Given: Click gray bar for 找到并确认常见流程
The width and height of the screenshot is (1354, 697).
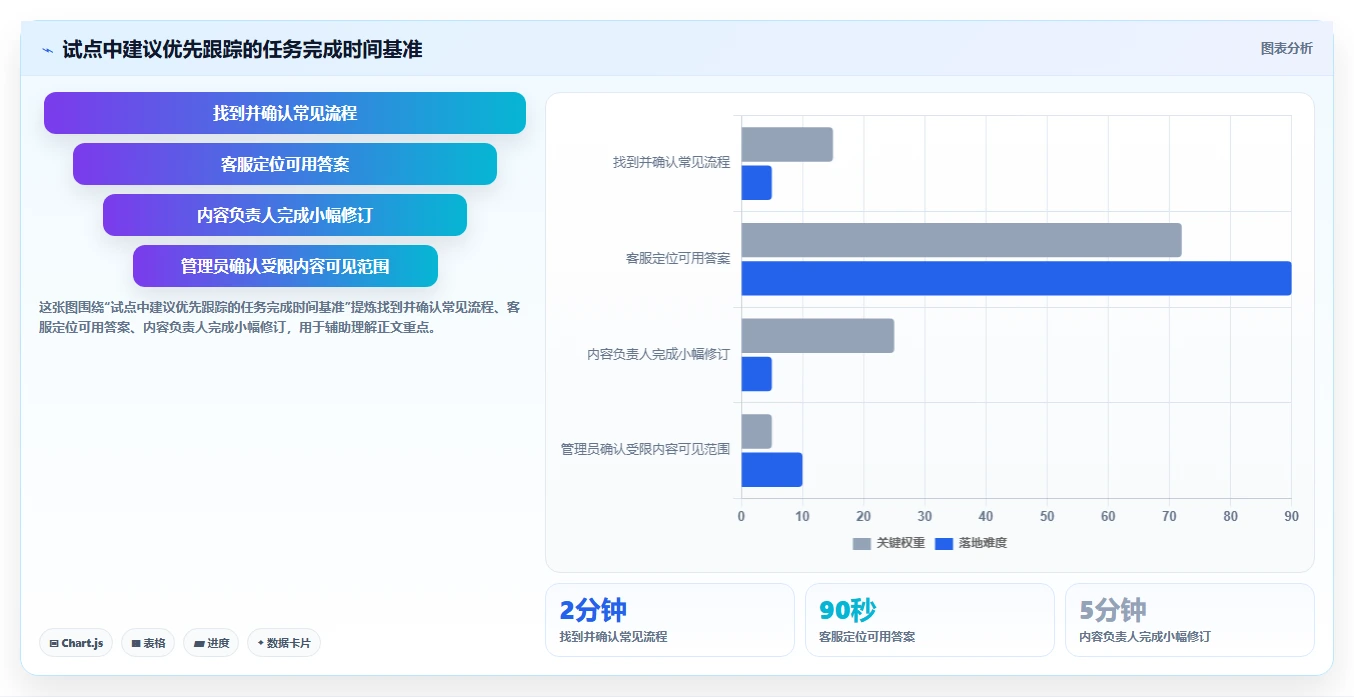Looking at the screenshot, I should tap(787, 145).
